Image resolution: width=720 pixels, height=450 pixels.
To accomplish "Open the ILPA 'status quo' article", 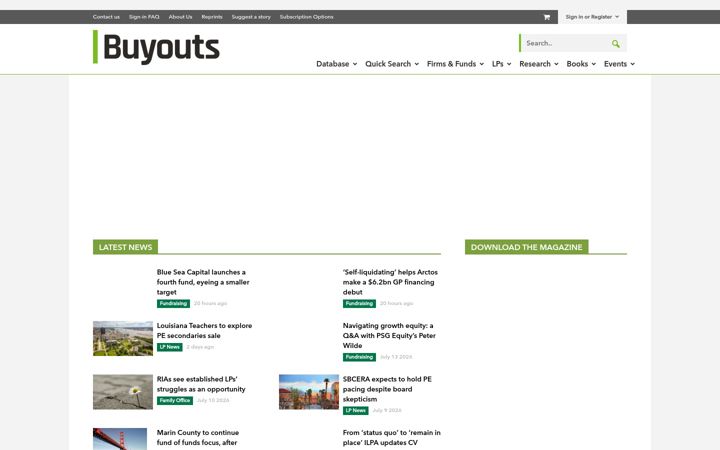I will (392, 438).
